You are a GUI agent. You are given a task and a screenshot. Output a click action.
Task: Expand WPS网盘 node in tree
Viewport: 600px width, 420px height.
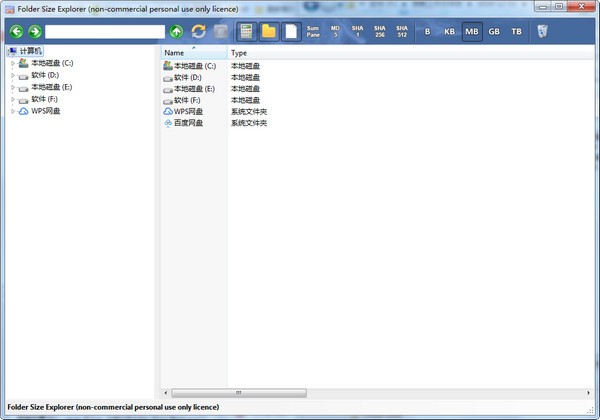pos(13,111)
